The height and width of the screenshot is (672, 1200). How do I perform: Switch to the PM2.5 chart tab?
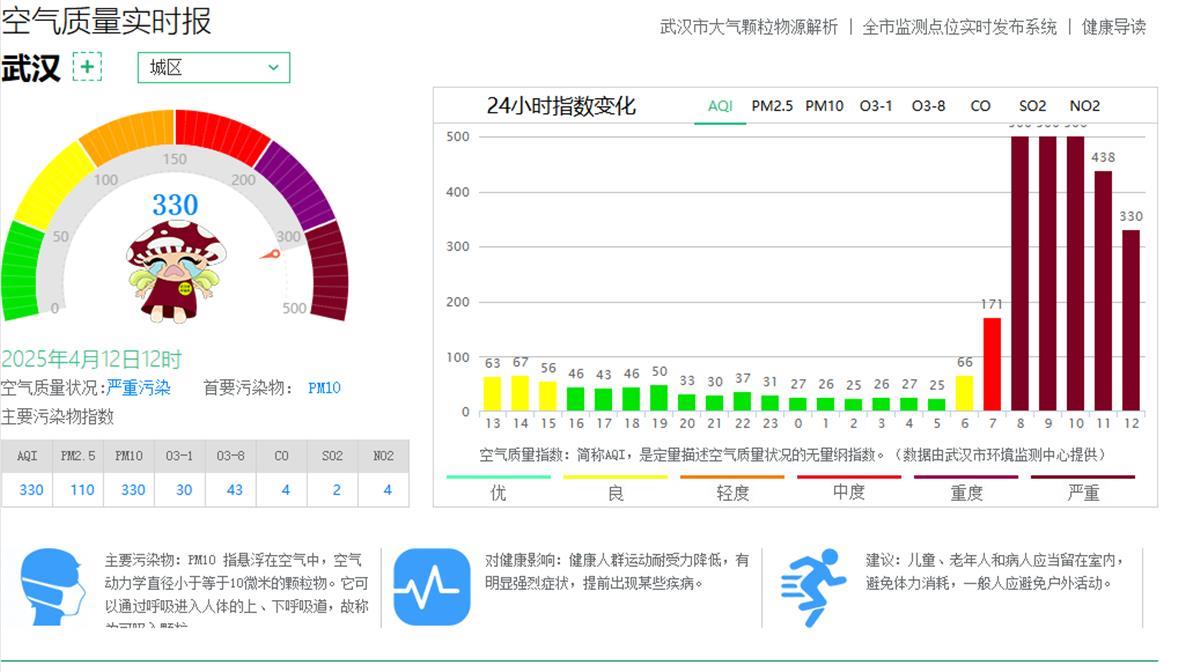(x=772, y=106)
